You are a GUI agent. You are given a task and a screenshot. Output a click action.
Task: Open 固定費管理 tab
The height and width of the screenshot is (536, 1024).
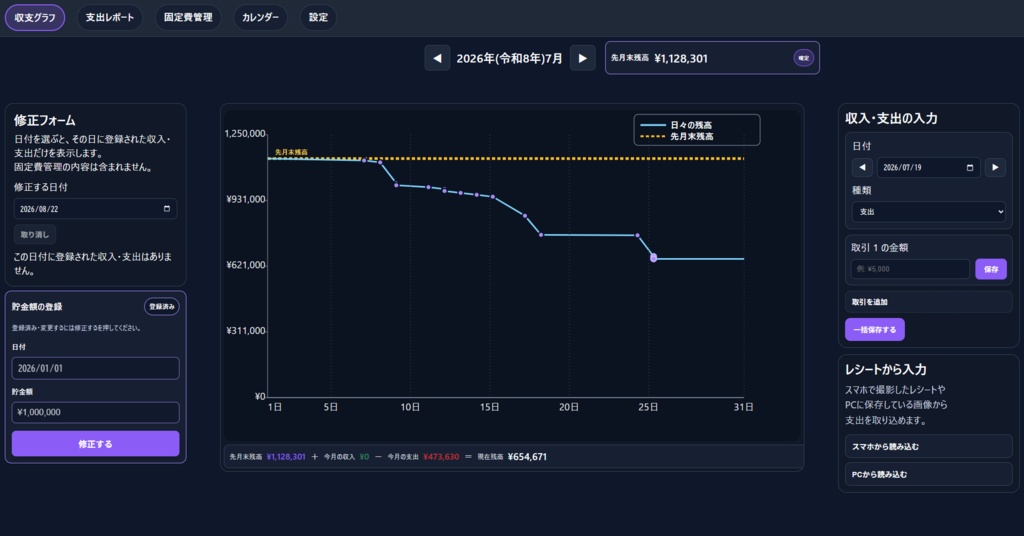tap(188, 18)
